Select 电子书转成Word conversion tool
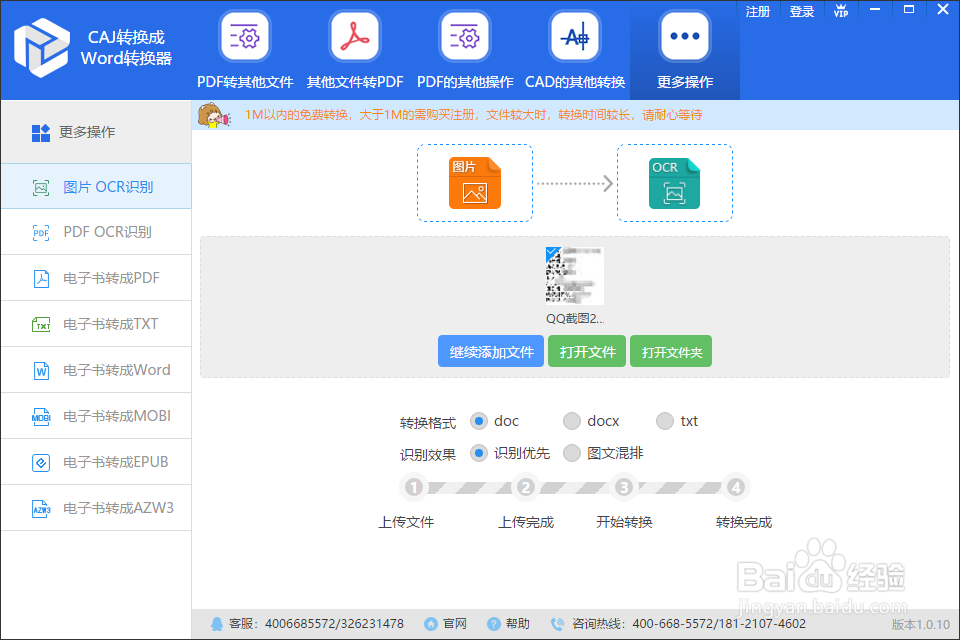Viewport: 960px width, 640px height. tap(95, 370)
